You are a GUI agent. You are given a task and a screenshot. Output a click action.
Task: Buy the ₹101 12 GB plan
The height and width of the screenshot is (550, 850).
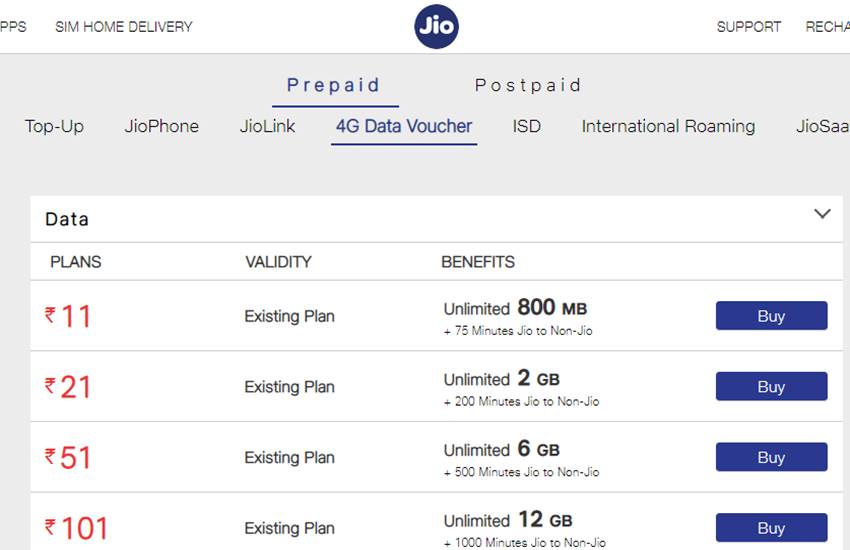(771, 527)
